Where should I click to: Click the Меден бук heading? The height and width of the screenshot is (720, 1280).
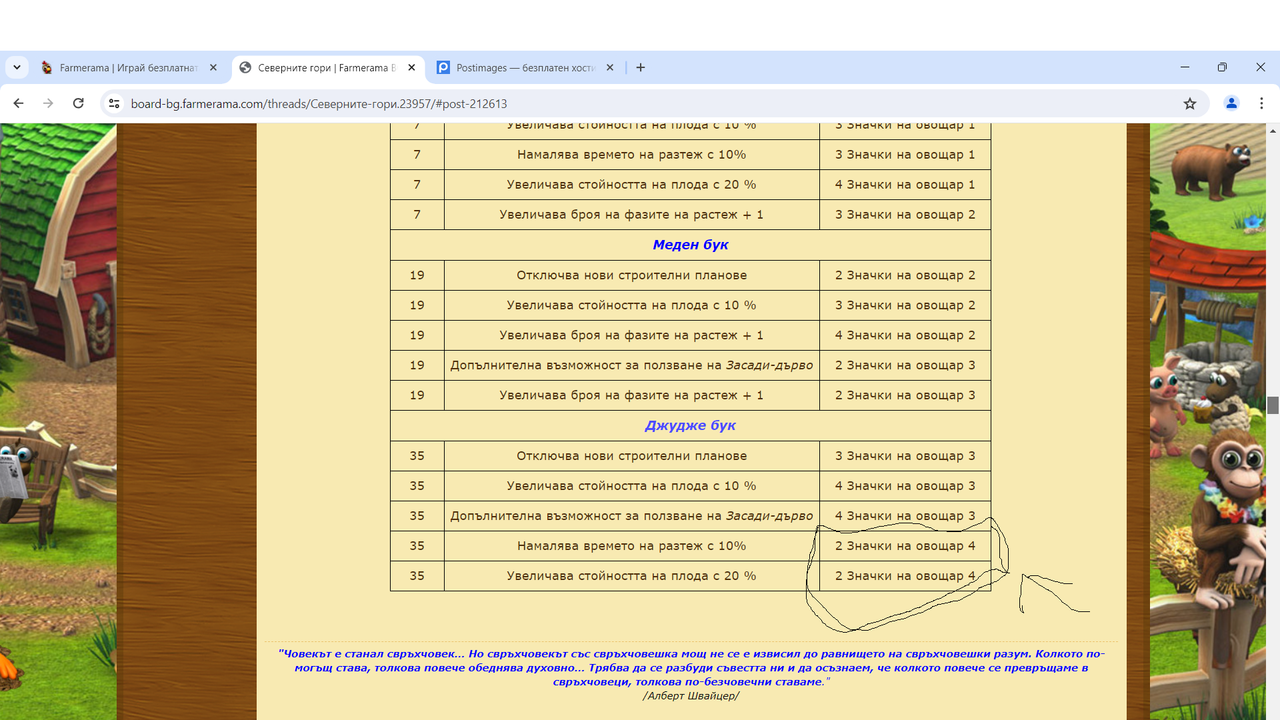[690, 245]
